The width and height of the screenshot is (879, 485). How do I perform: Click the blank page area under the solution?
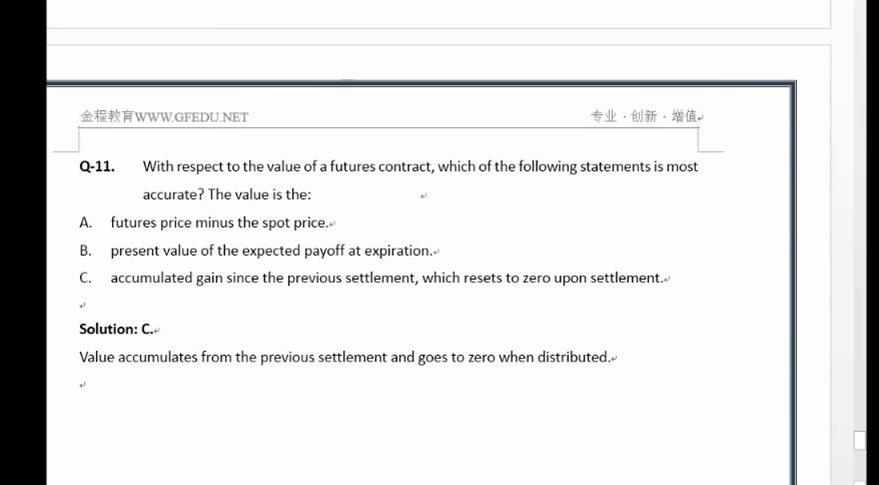click(420, 437)
